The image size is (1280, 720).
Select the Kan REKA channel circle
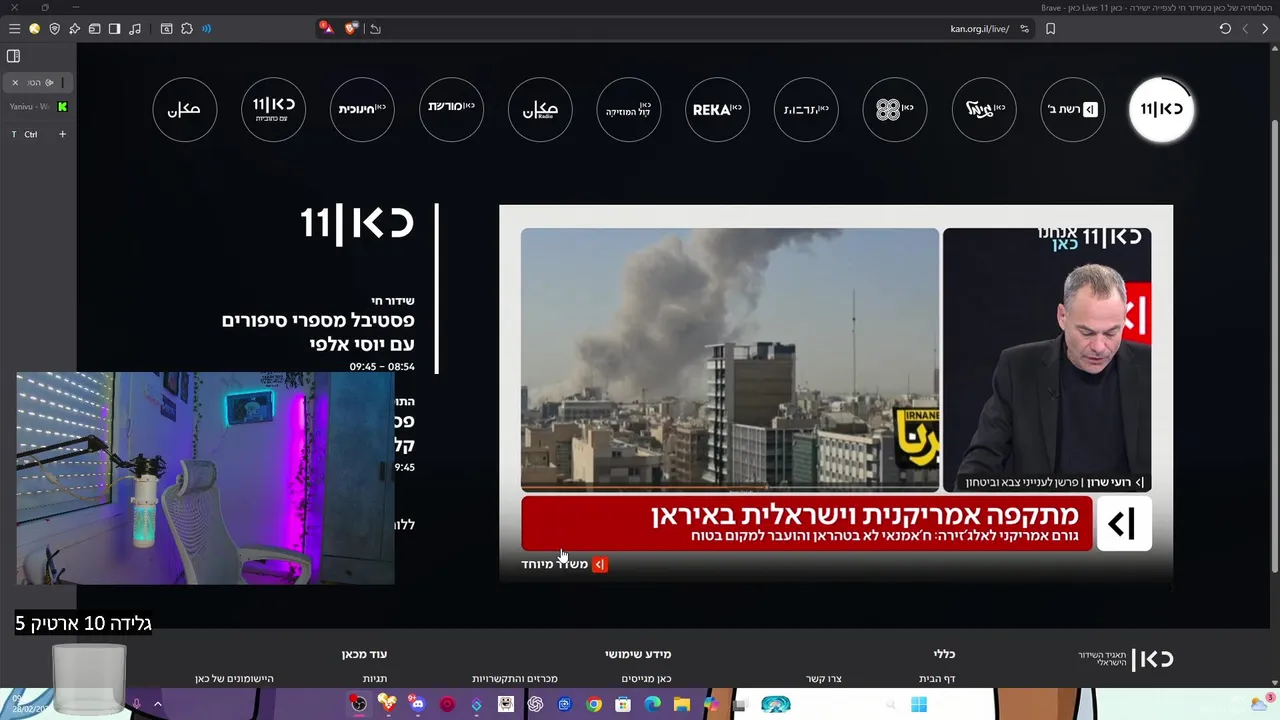717,109
